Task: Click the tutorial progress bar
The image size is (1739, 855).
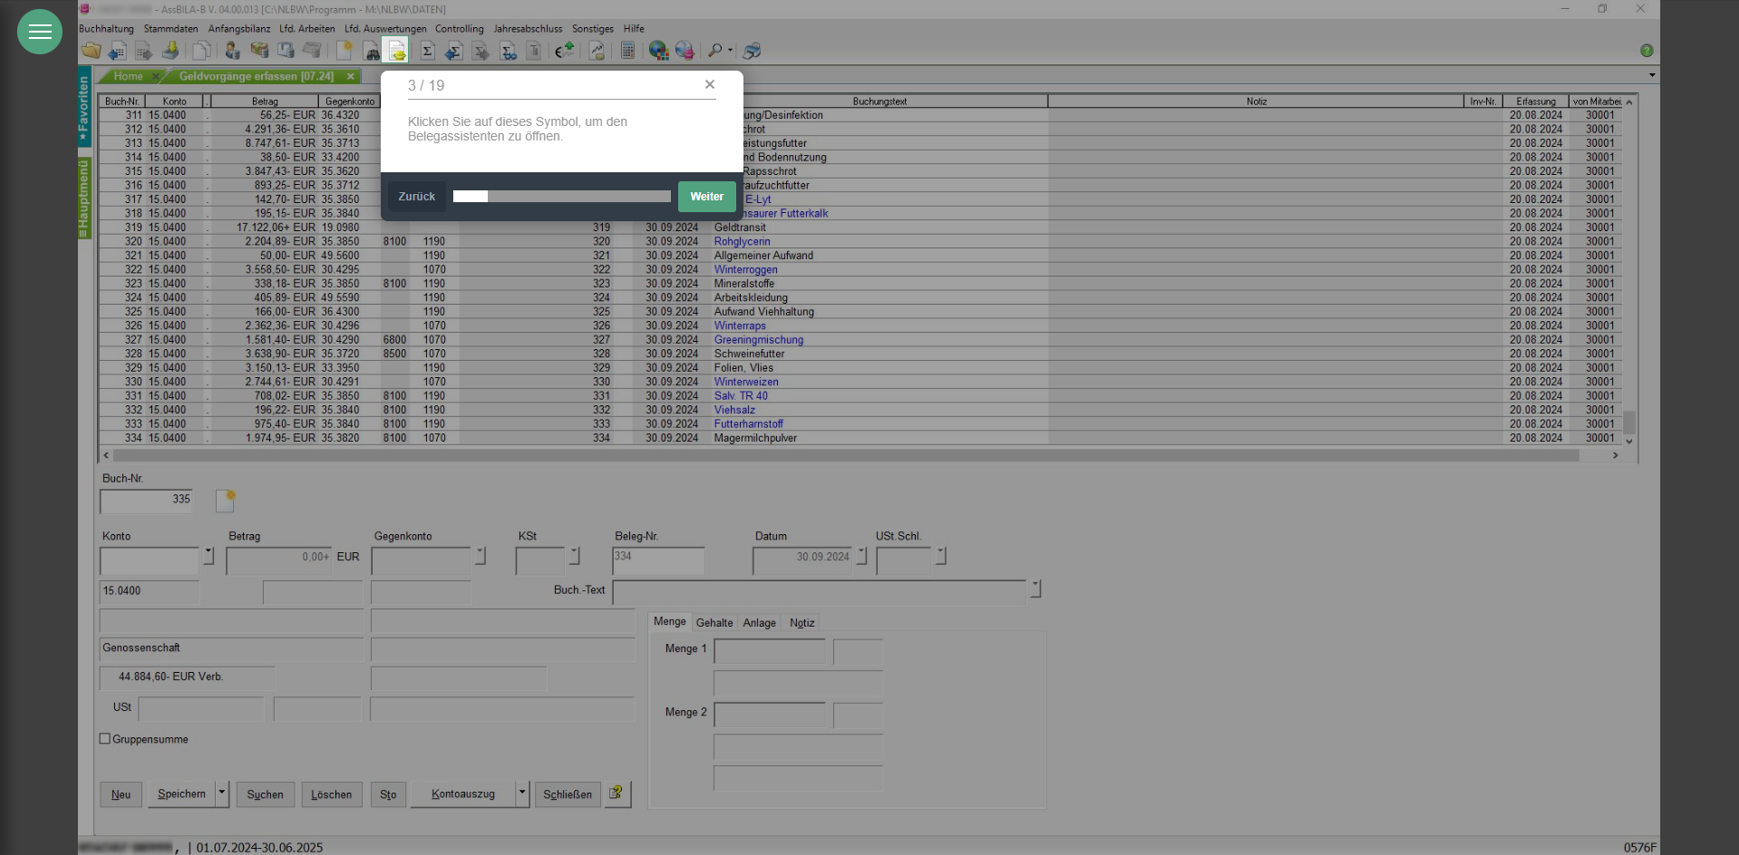Action: coord(561,197)
